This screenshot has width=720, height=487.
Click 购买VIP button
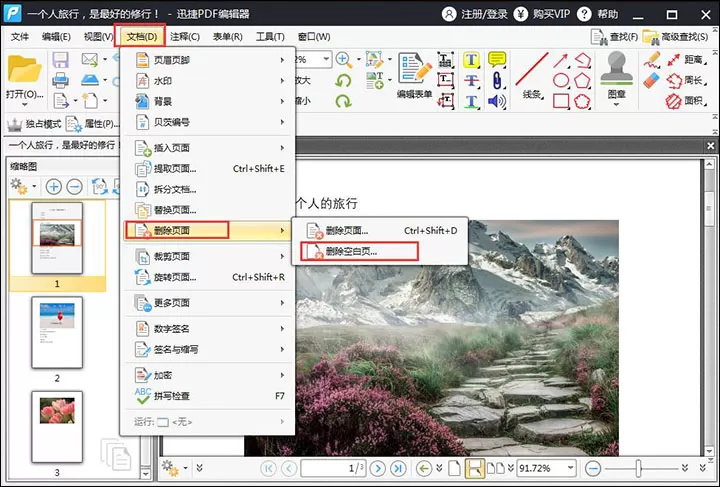pyautogui.click(x=542, y=14)
